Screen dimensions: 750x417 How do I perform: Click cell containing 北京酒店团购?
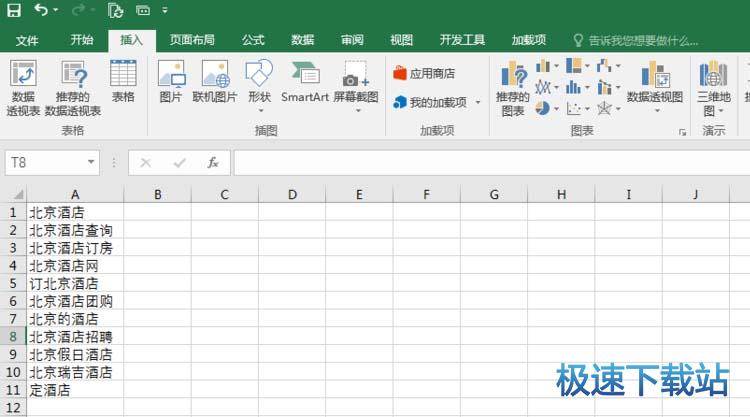point(75,301)
